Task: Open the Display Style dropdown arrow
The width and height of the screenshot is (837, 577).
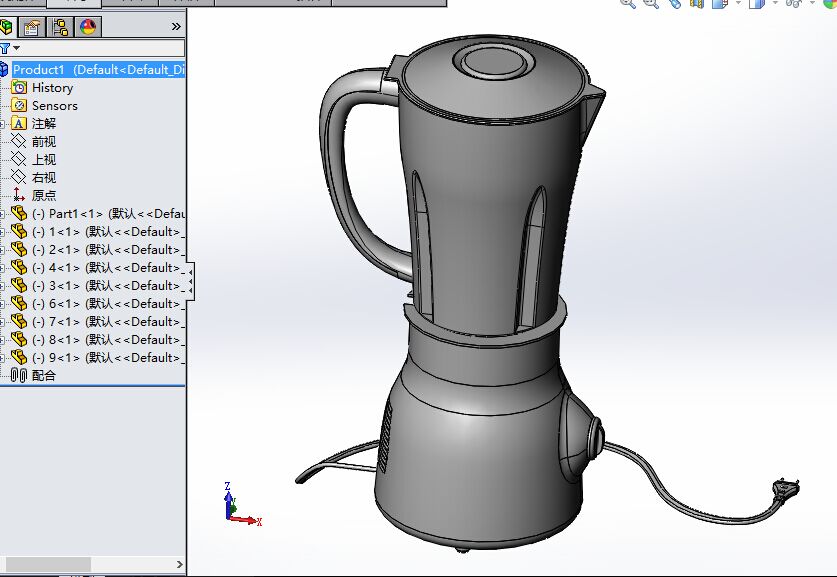Action: tap(775, 3)
